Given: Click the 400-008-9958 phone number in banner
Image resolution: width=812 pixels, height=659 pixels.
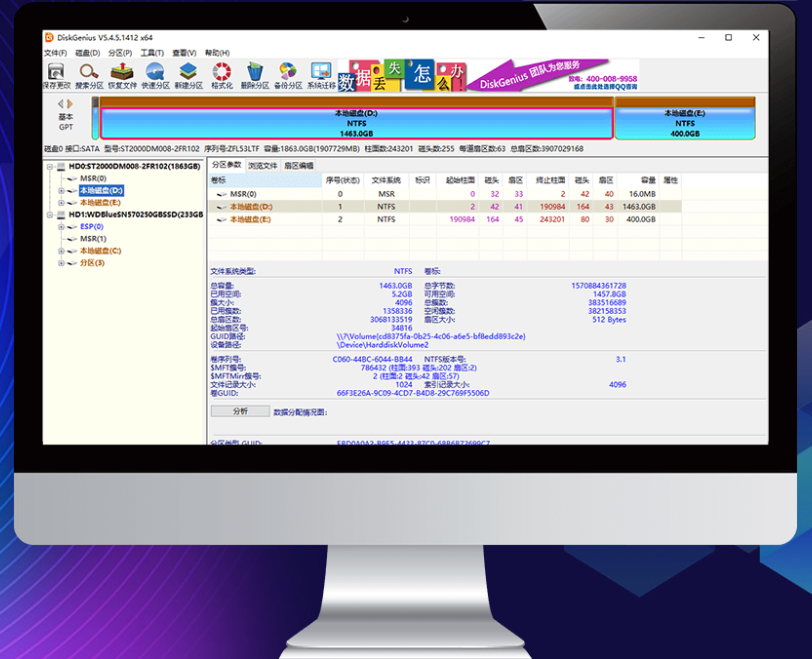Looking at the screenshot, I should coord(611,79).
